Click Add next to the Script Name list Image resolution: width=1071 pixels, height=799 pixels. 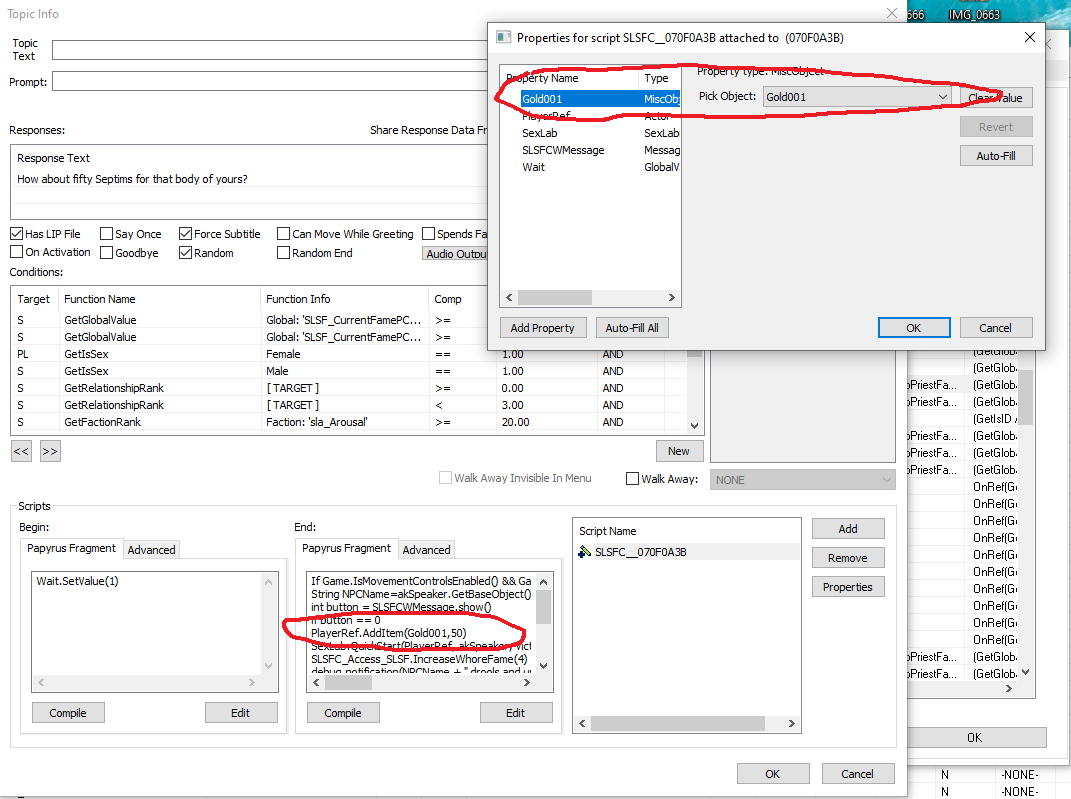[x=847, y=528]
